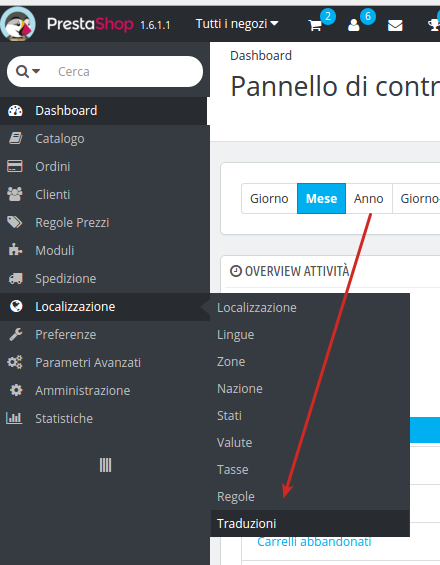Click the Overview Attività clock icon
440x565 pixels.
click(x=236, y=271)
